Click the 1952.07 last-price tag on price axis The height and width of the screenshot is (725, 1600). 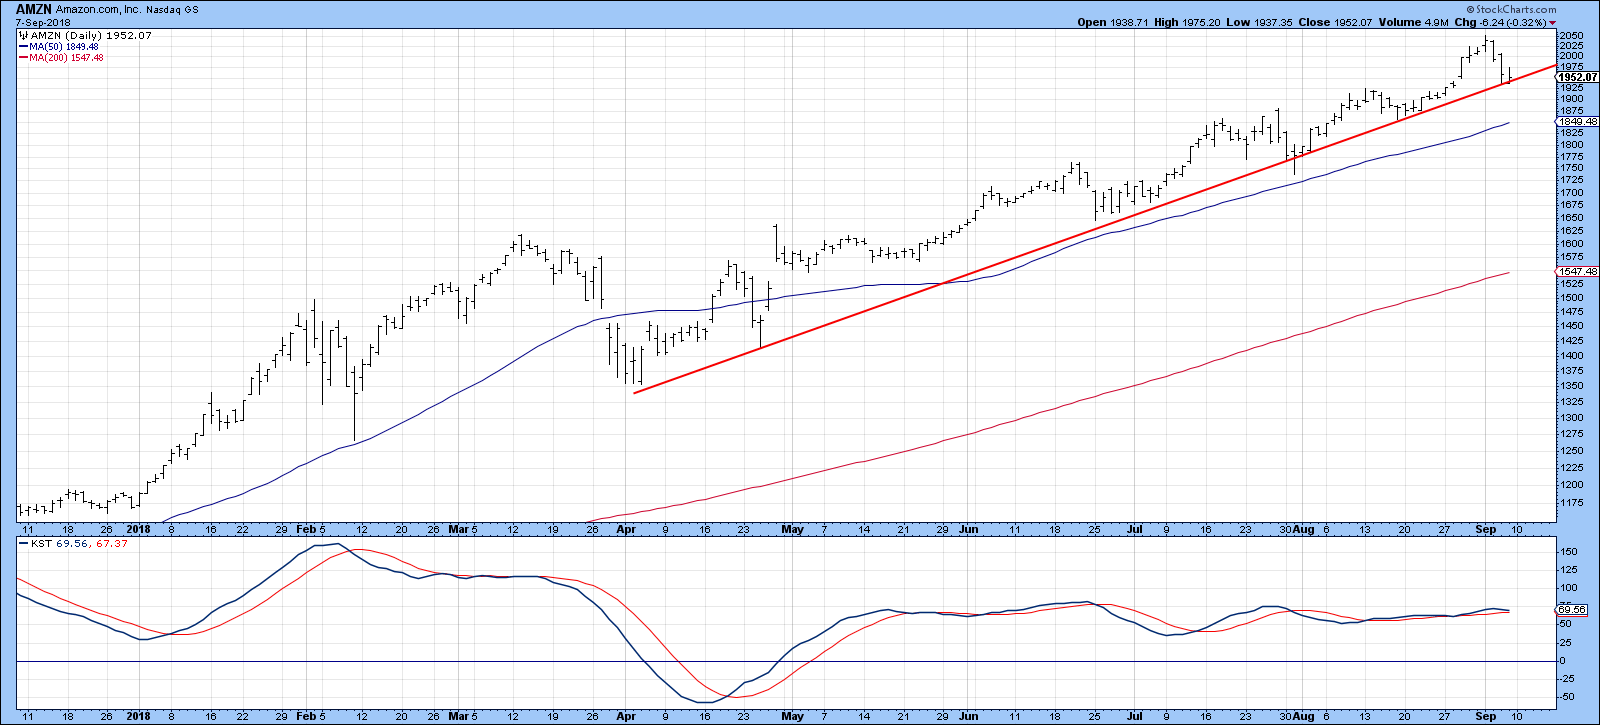(1578, 77)
